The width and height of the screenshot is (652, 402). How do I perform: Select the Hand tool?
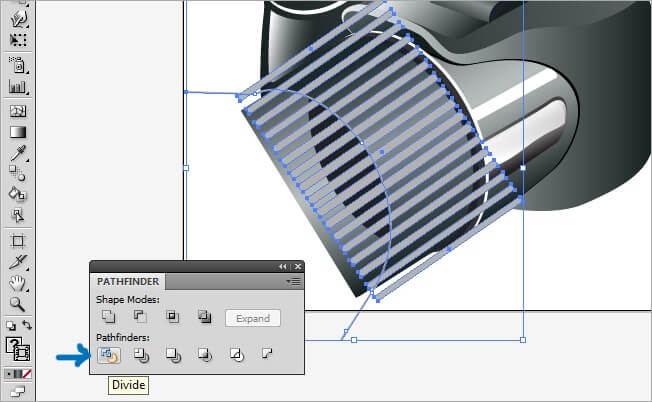click(17, 284)
